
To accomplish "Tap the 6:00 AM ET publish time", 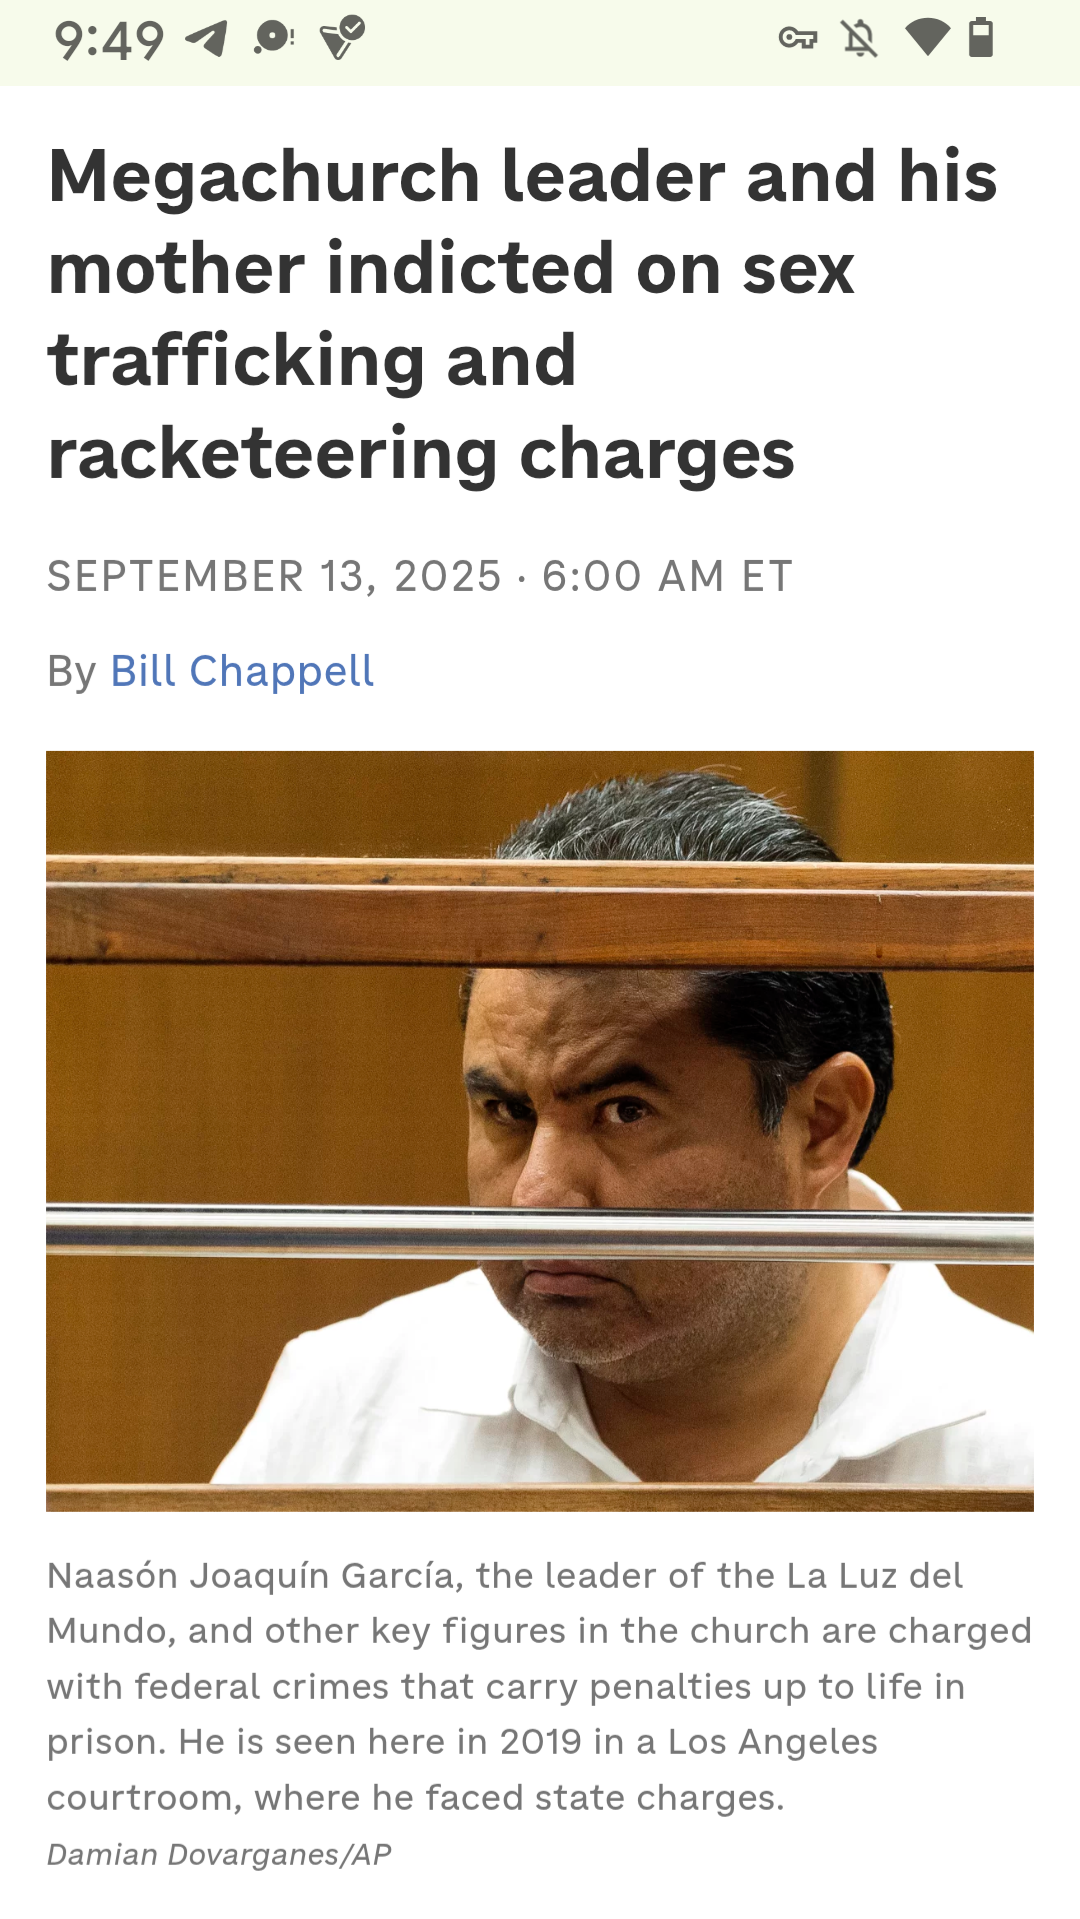I will 668,577.
